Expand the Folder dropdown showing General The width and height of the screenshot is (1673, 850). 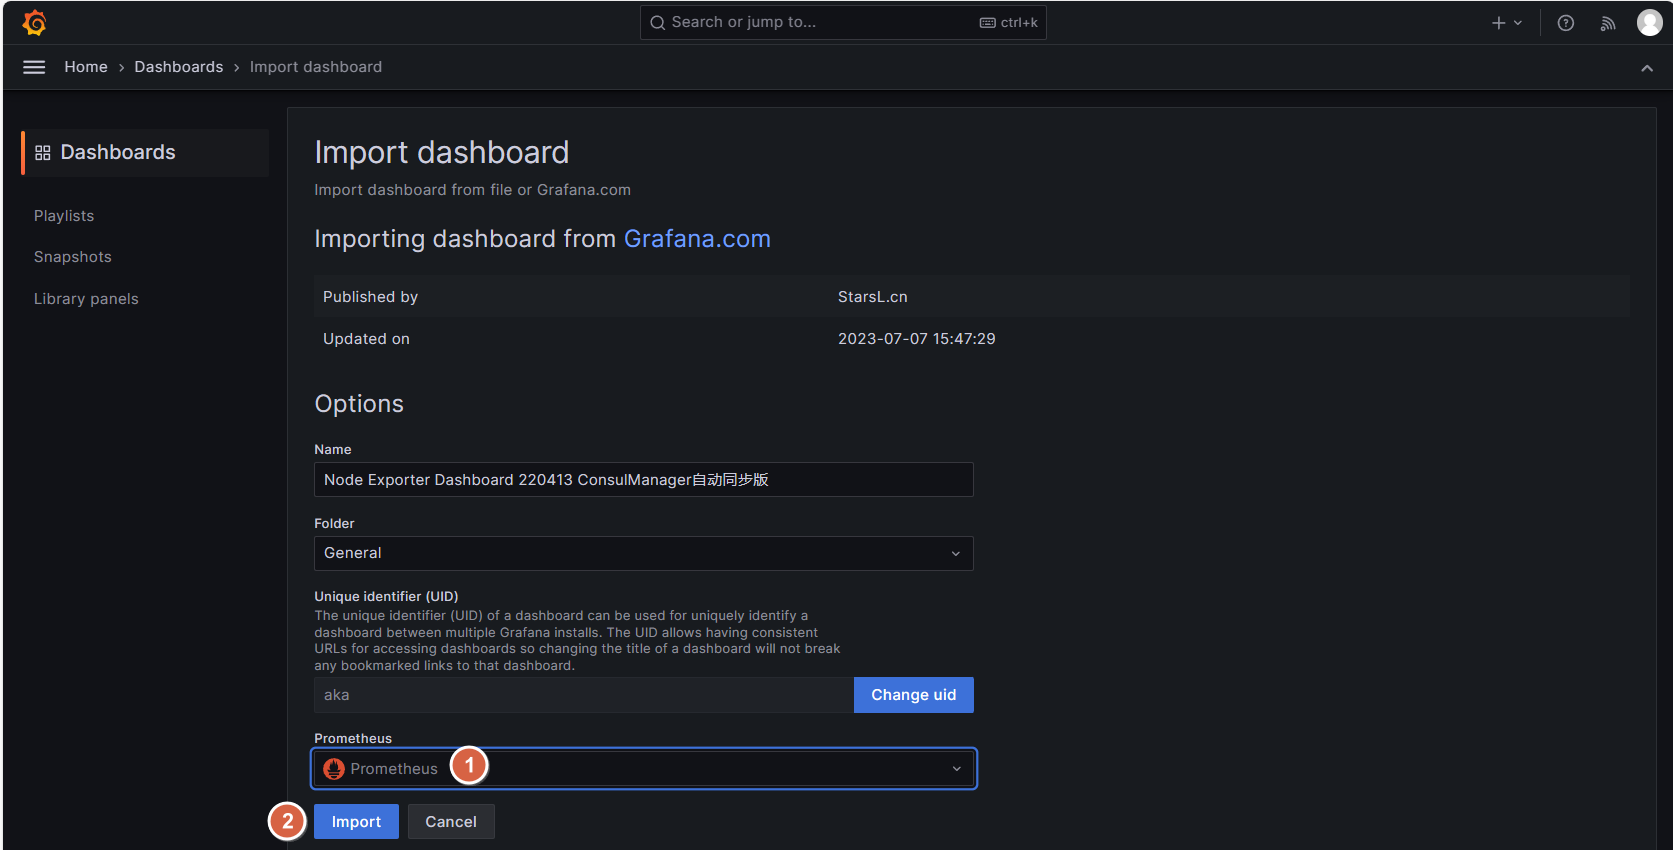pos(644,553)
